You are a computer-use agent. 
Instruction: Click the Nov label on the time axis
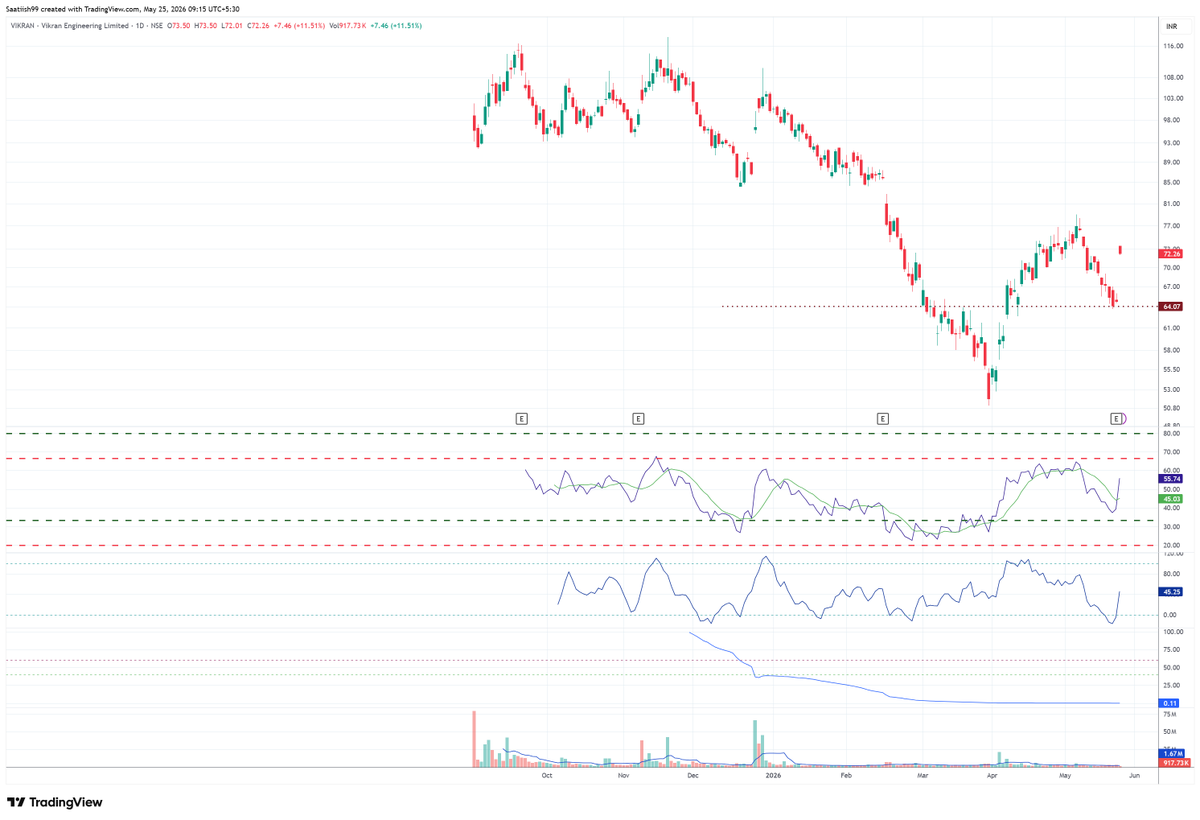(623, 775)
